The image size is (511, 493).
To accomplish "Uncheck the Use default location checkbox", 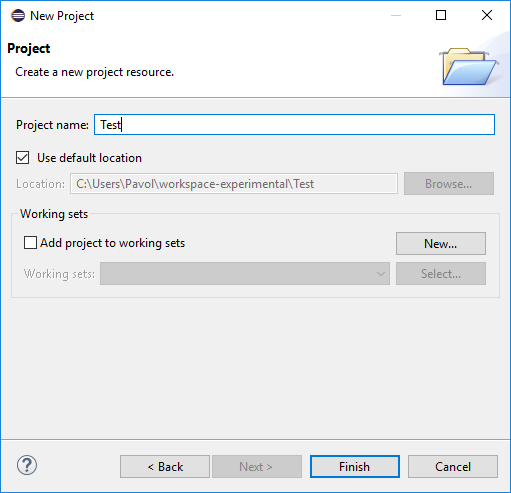I will (x=23, y=158).
